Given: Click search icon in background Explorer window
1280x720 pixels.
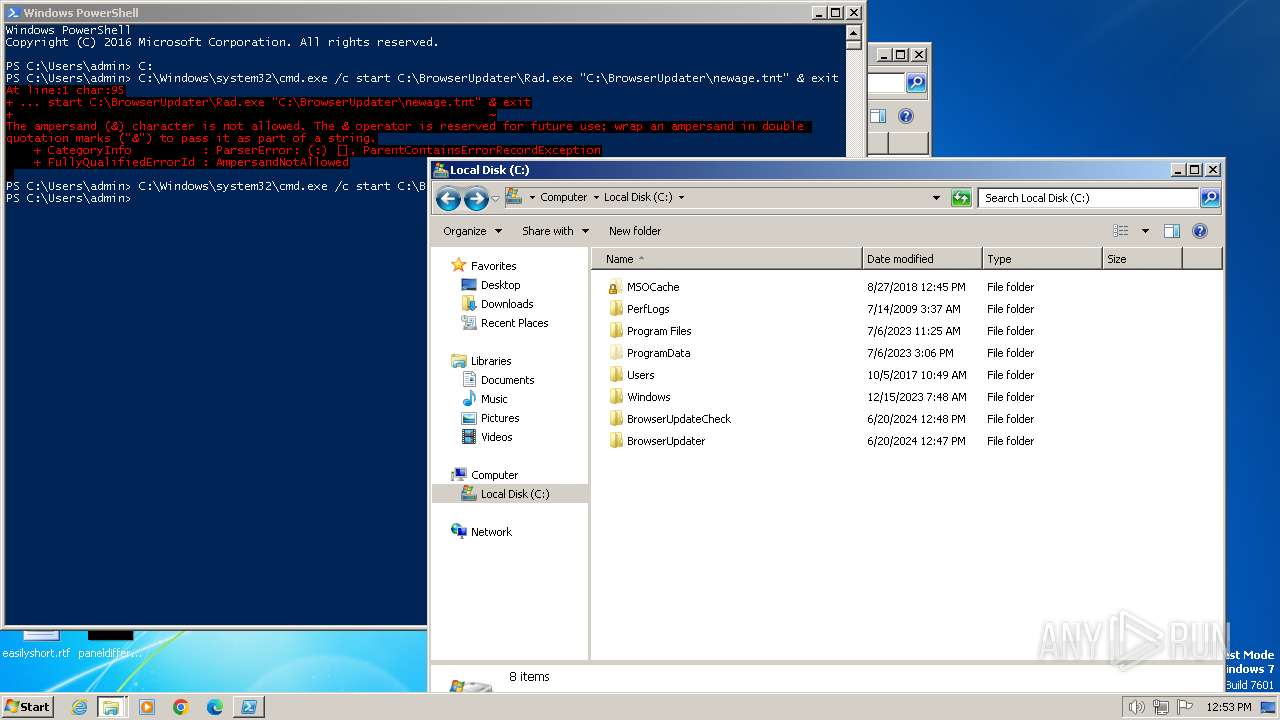Looking at the screenshot, I should pos(916,83).
